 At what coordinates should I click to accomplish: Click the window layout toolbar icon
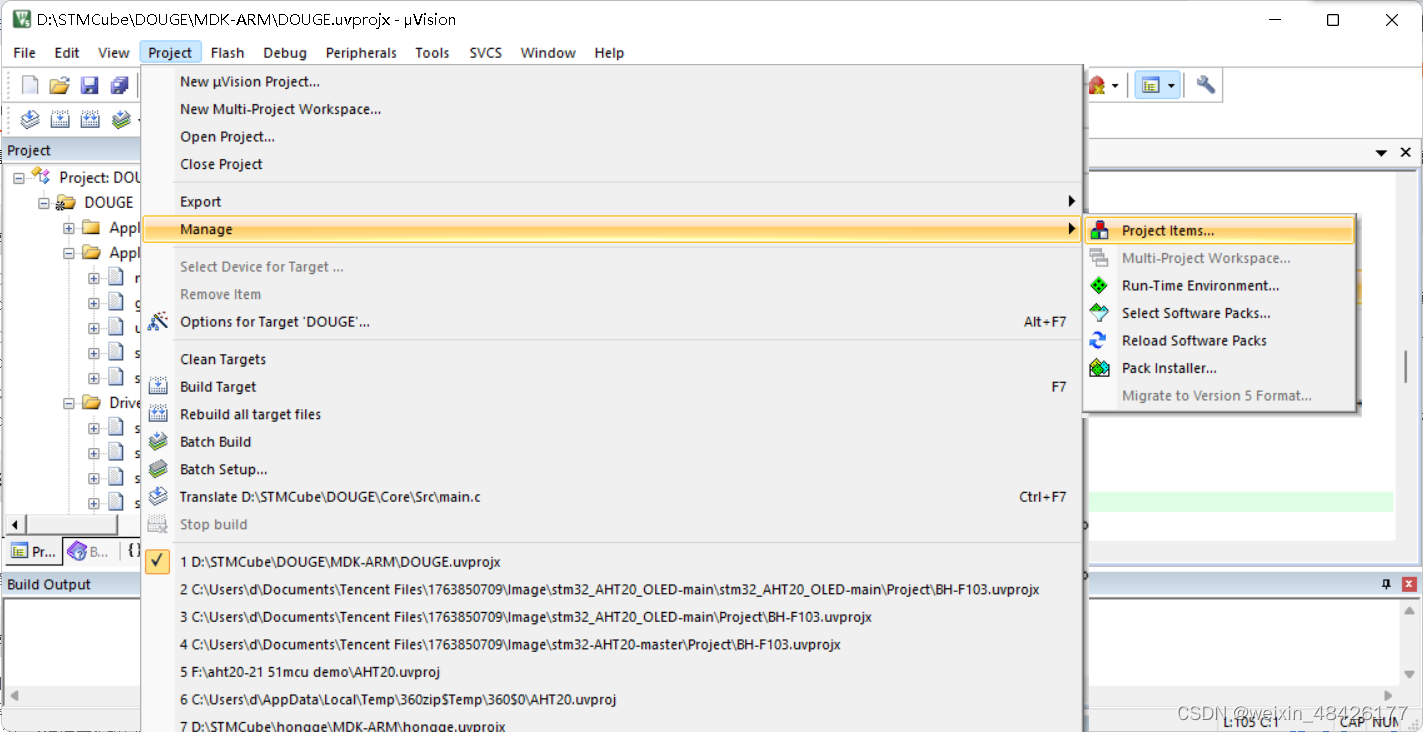pyautogui.click(x=1151, y=86)
